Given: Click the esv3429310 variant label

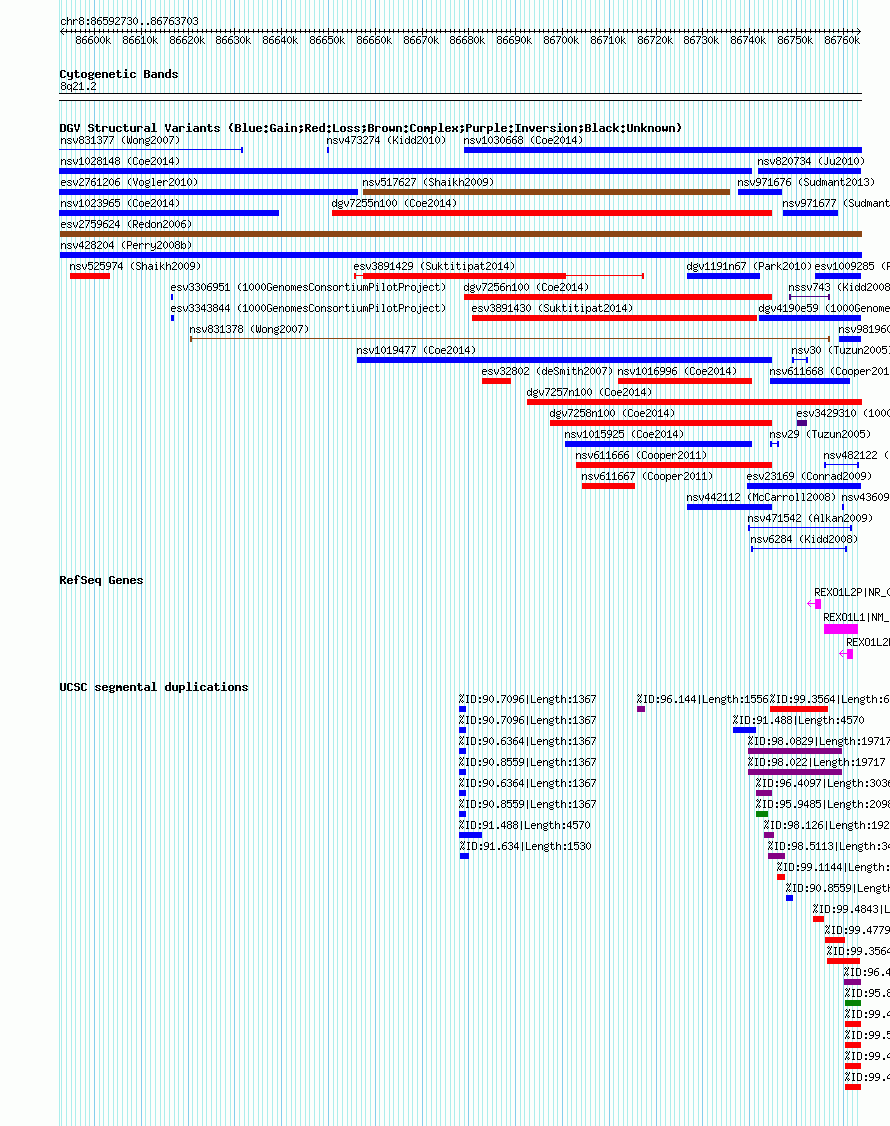Looking at the screenshot, I should coord(843,413).
